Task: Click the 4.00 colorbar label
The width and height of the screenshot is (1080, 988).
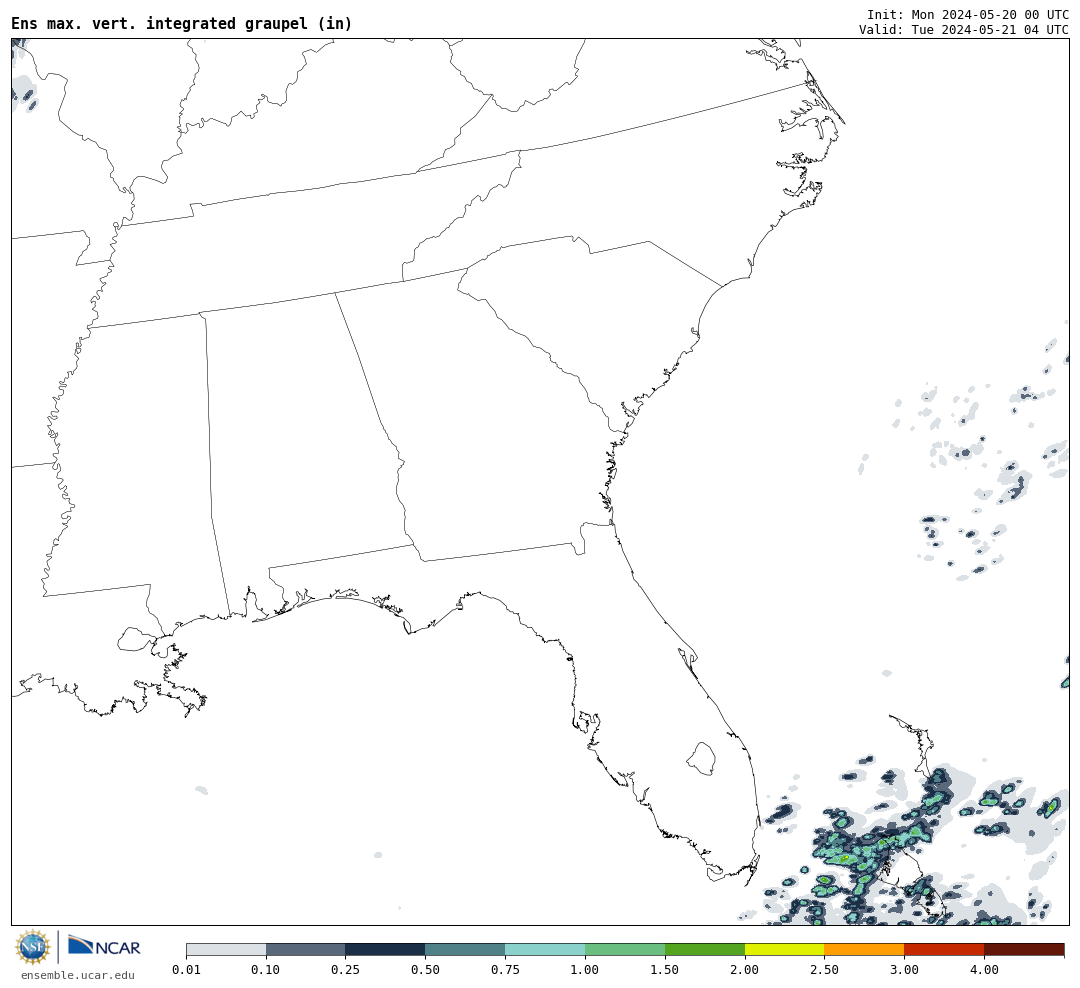Action: pyautogui.click(x=984, y=970)
